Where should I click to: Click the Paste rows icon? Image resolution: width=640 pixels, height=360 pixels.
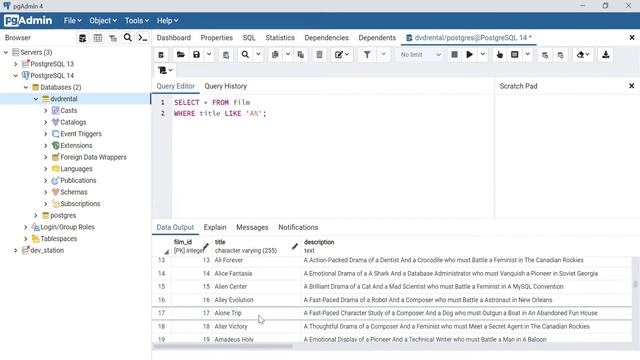coord(301,55)
